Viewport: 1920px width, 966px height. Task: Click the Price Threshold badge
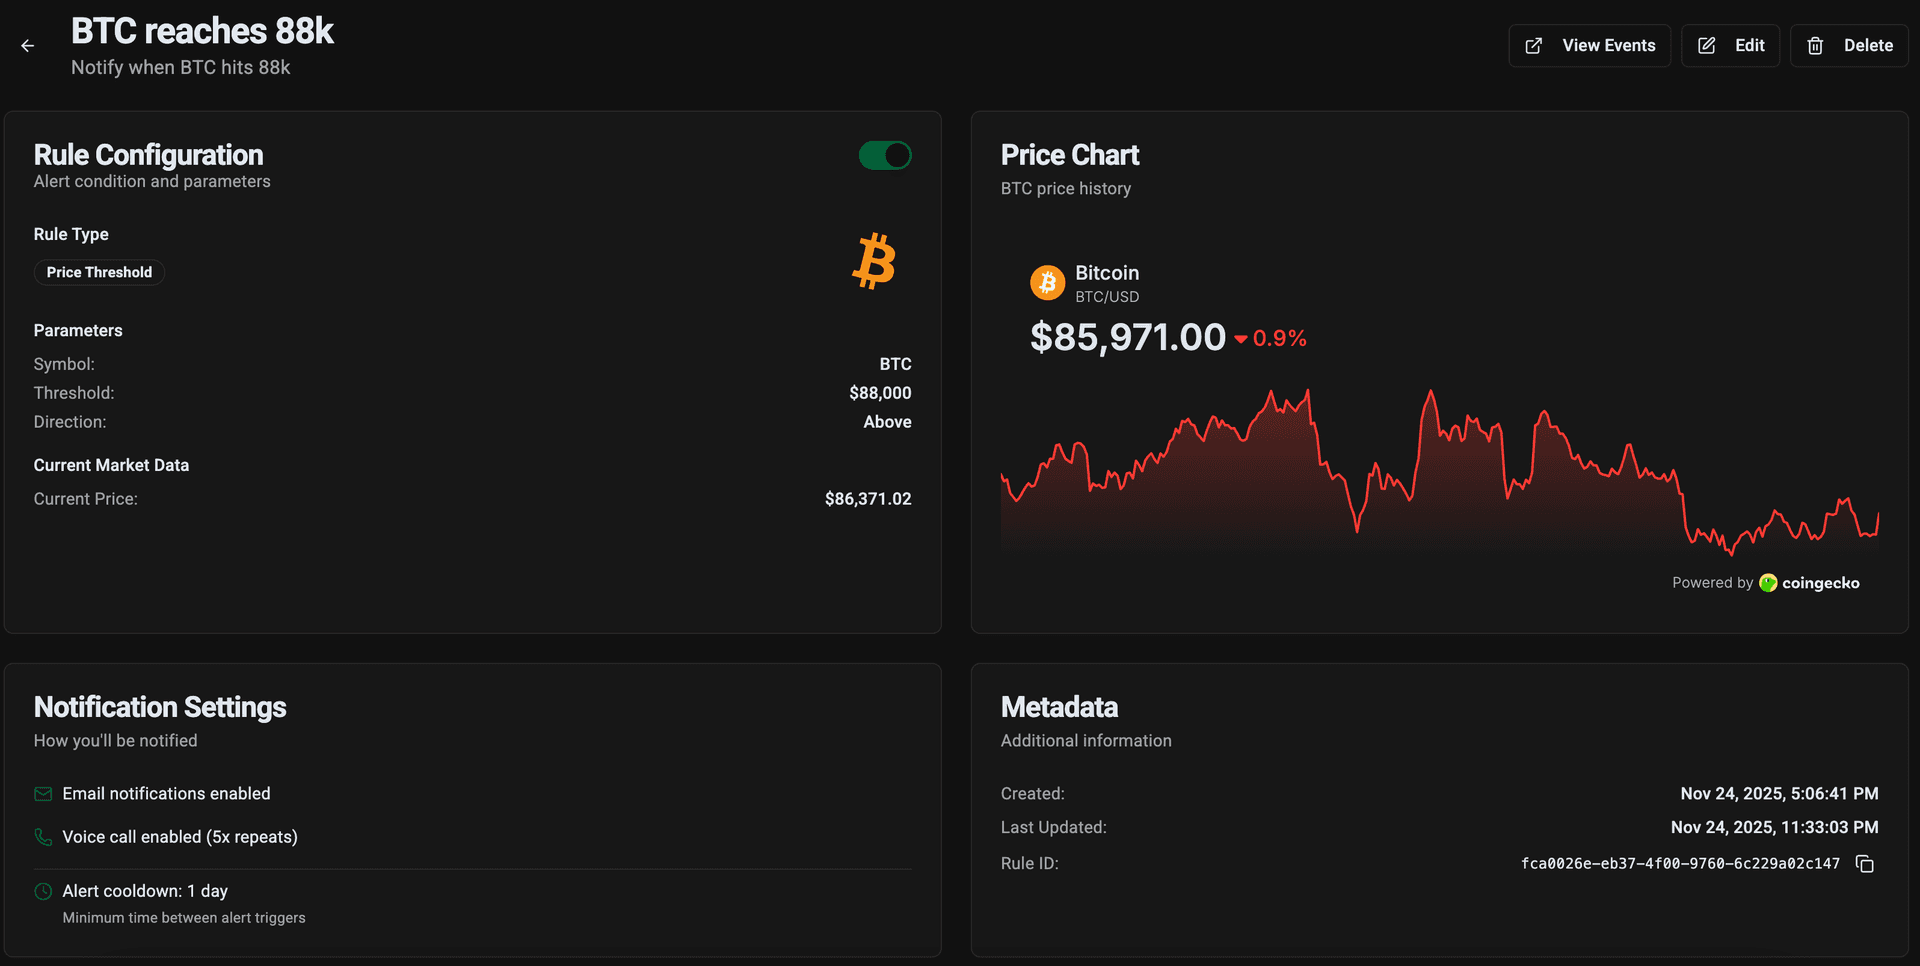click(99, 273)
